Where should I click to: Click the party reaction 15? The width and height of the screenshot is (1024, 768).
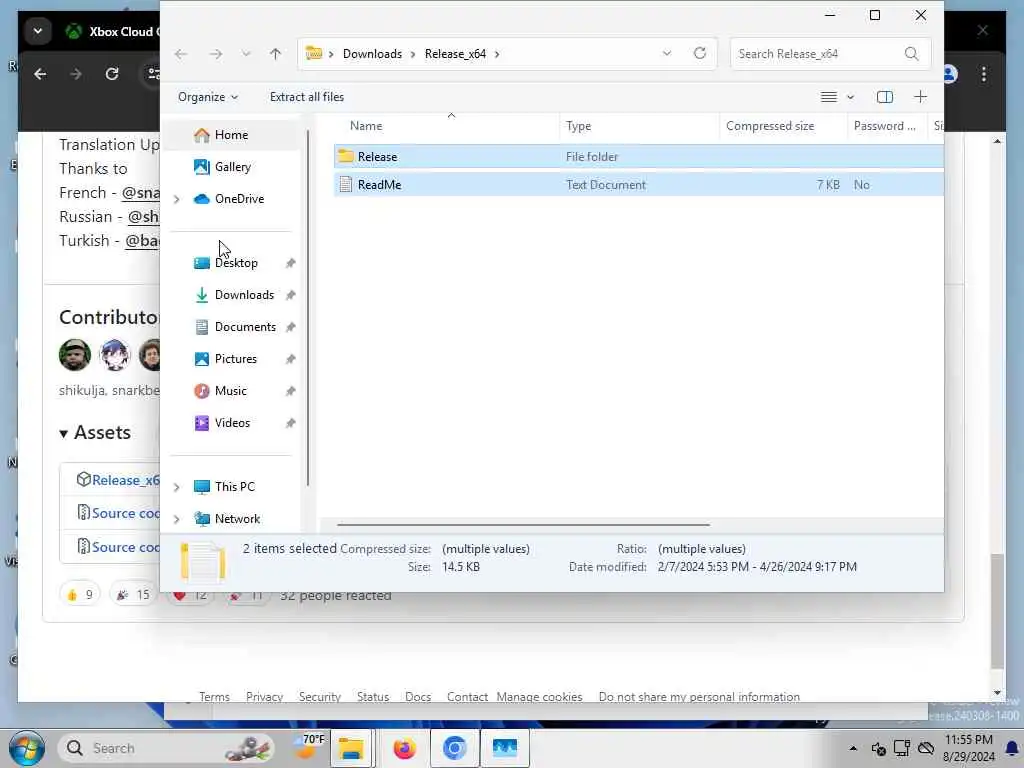(x=133, y=594)
